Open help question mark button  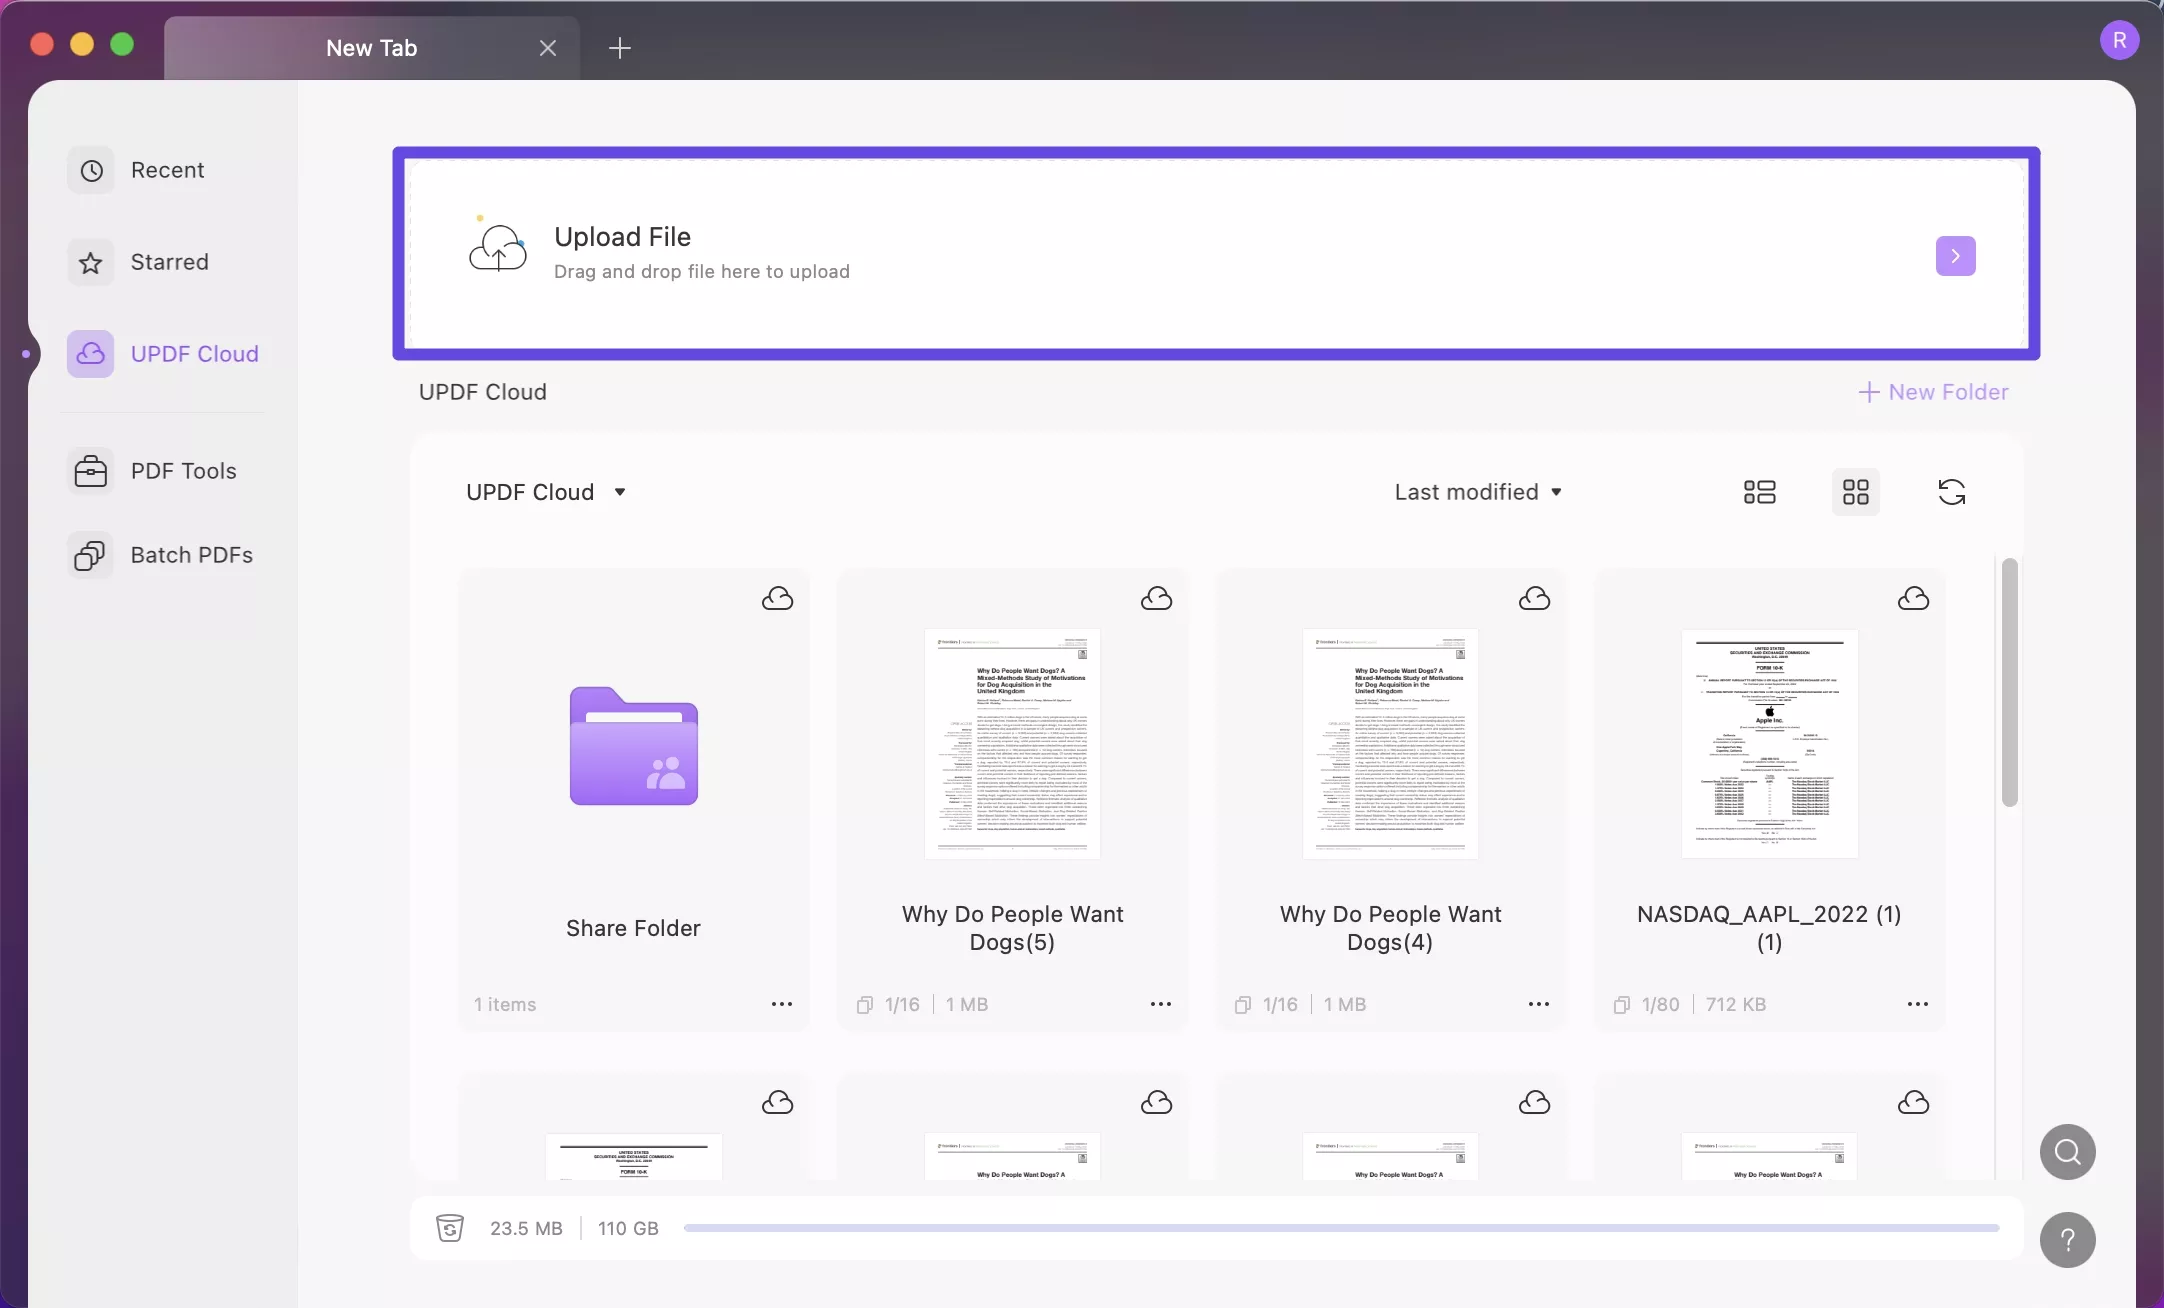point(2067,1240)
